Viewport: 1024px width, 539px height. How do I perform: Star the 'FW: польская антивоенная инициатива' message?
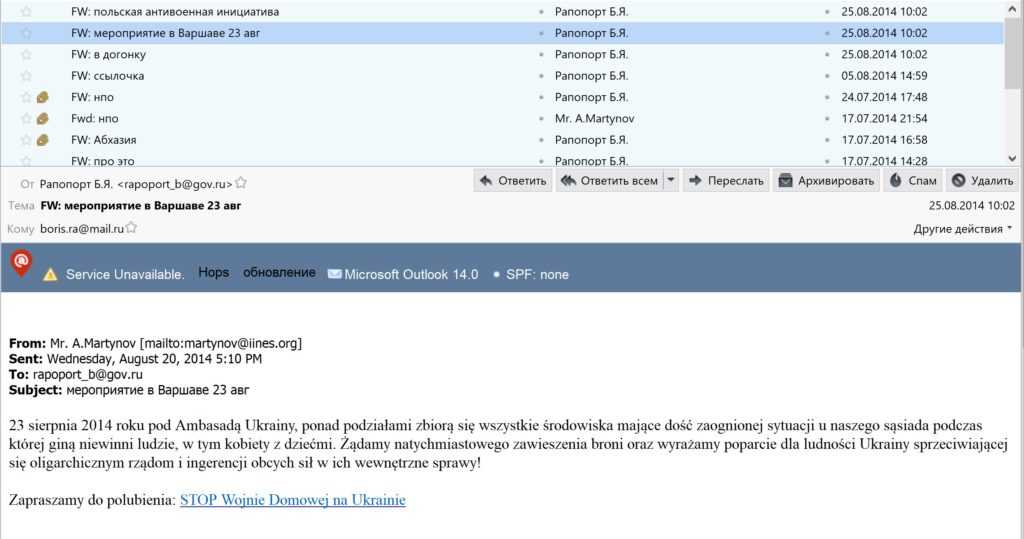tap(26, 12)
